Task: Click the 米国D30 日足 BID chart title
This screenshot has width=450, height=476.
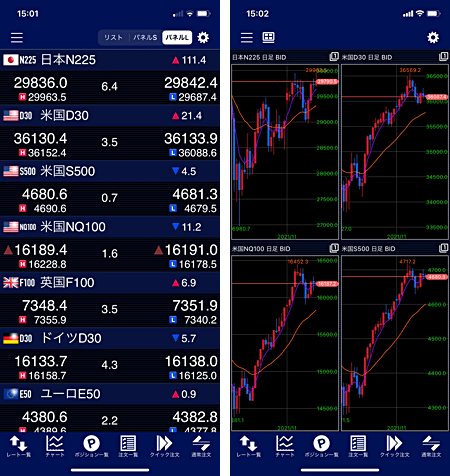Action: pyautogui.click(x=367, y=57)
